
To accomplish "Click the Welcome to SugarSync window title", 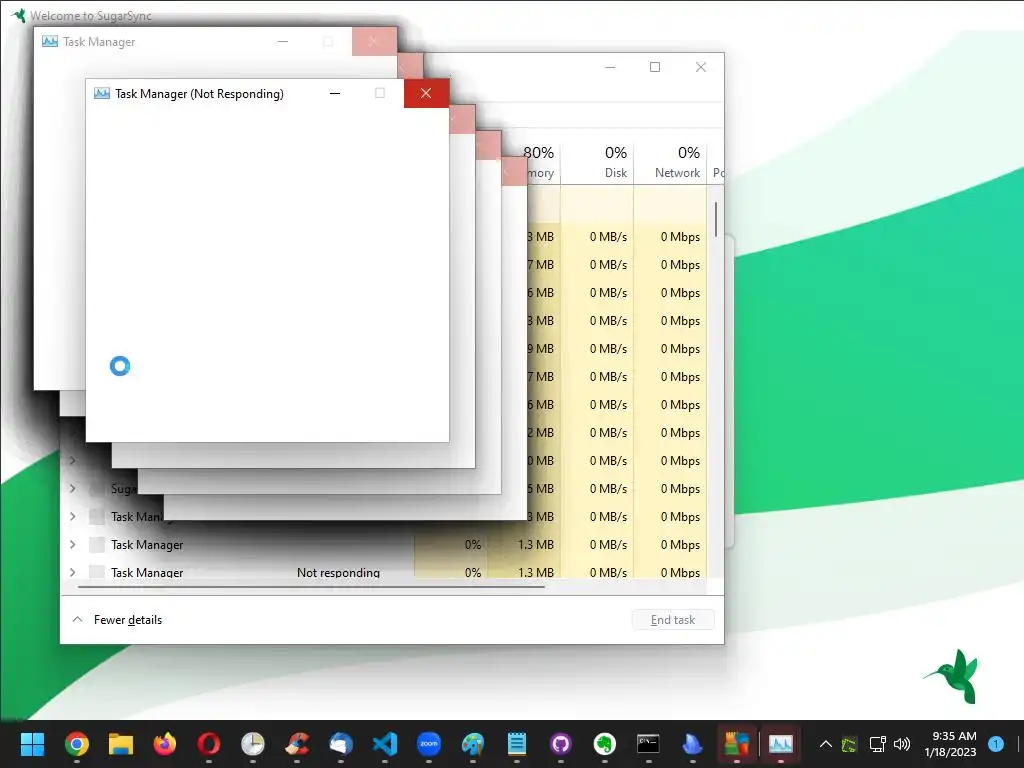I will [x=91, y=16].
